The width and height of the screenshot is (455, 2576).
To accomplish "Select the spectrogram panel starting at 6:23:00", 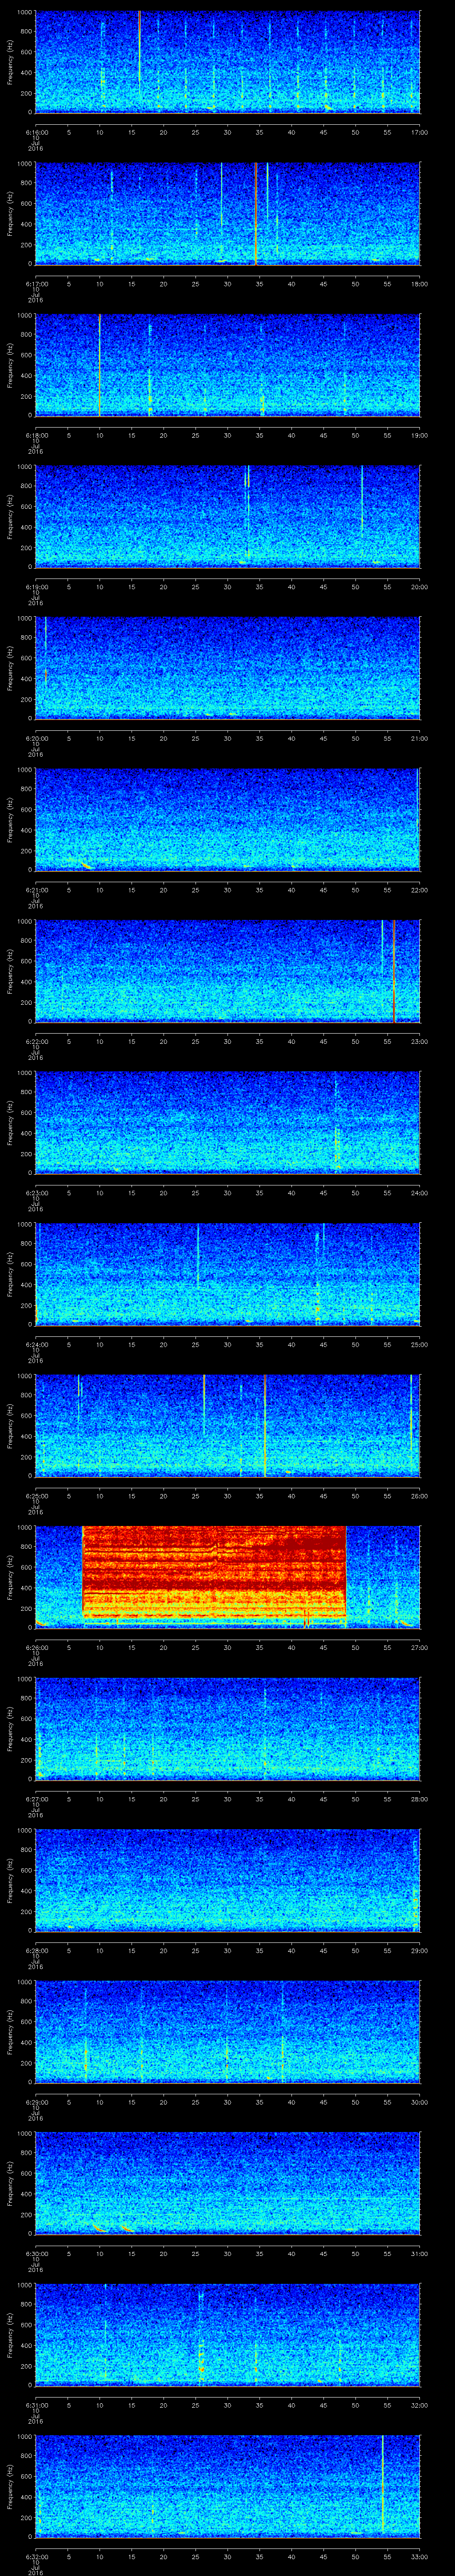I will pos(227,1123).
